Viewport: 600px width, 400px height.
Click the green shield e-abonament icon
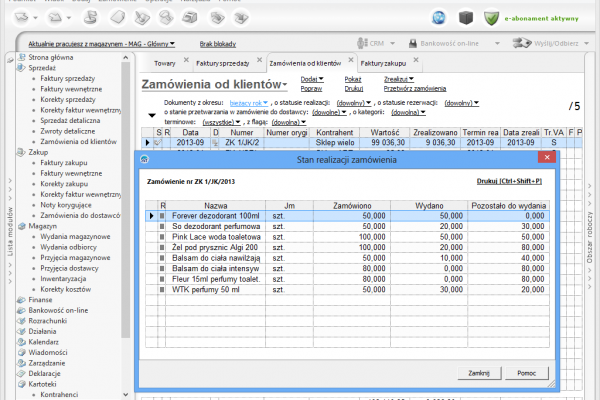[x=491, y=18]
